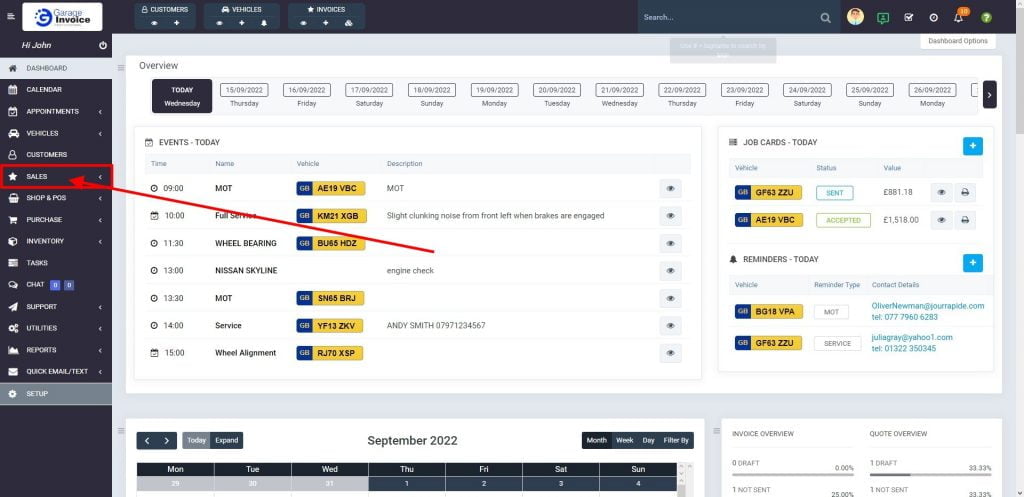Switch calendar to Week view
The height and width of the screenshot is (497, 1024).
624,440
